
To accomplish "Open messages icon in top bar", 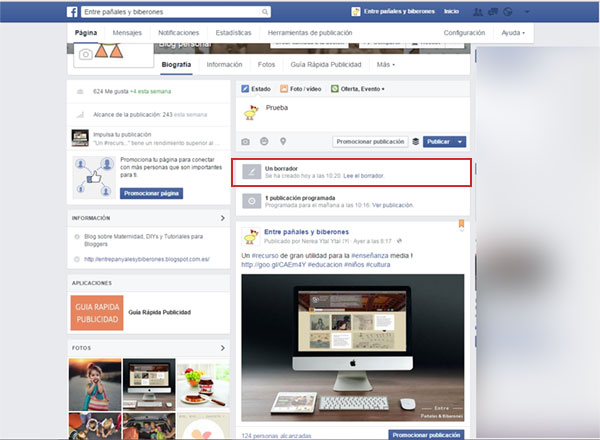I will [493, 12].
